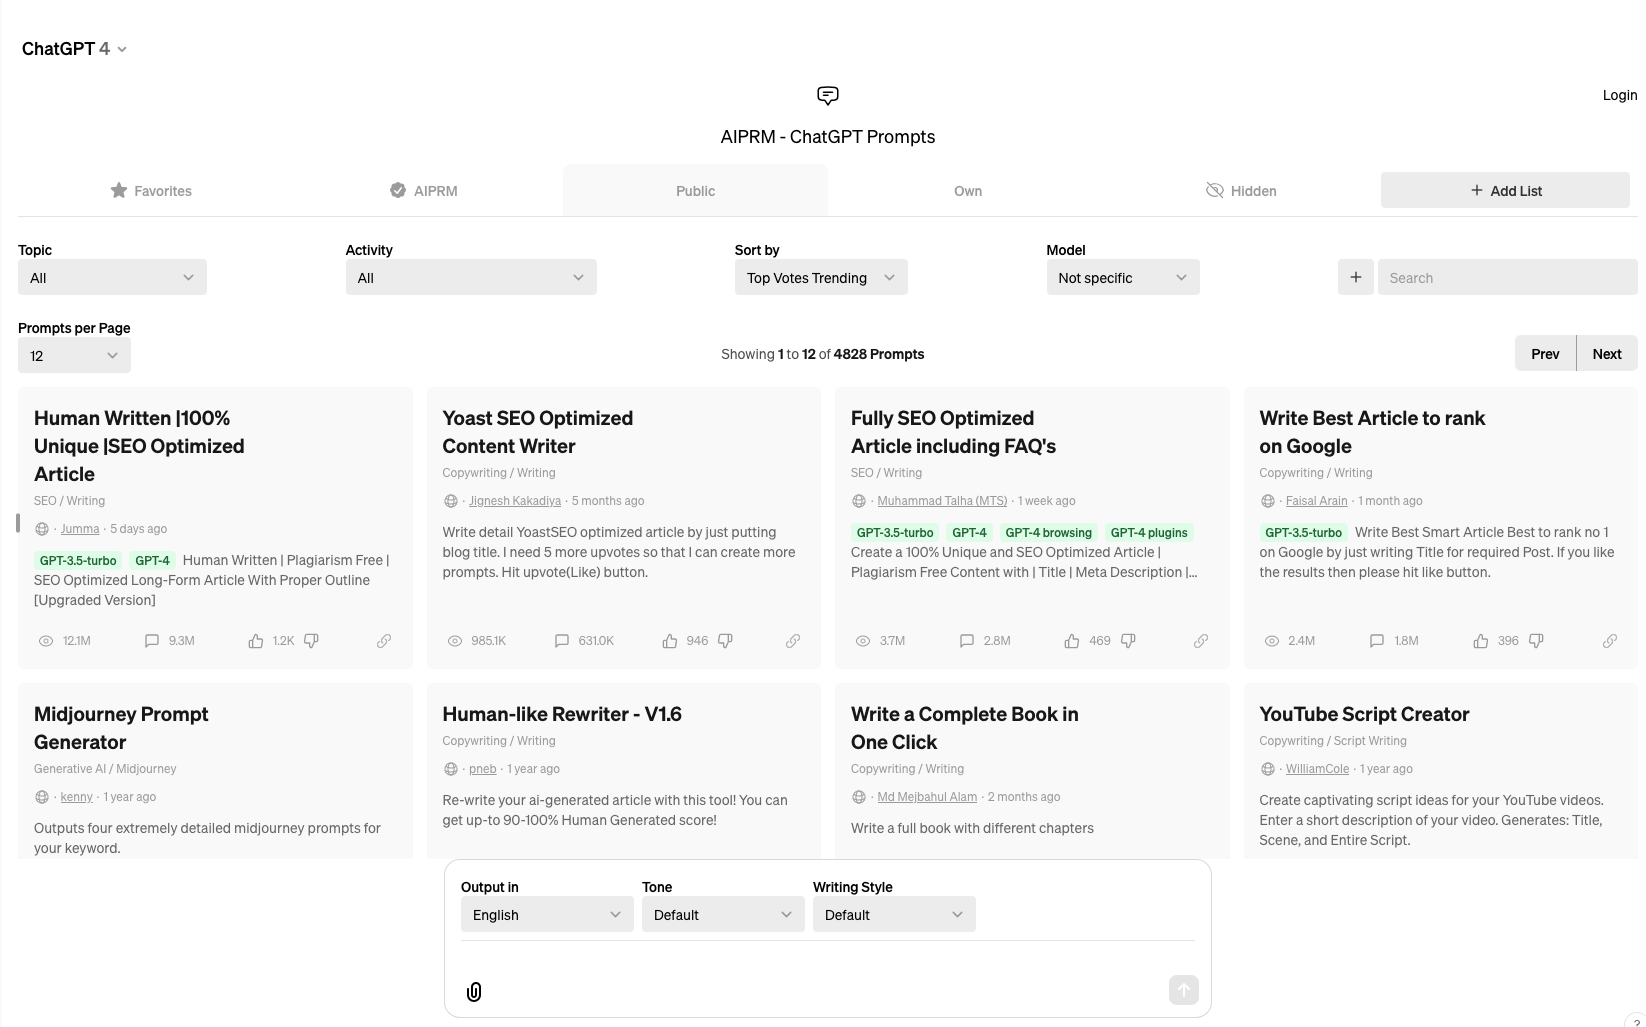Click the author globe icon on Midjourney Prompt Generator
Viewport: 1646px width, 1027px height.
pyautogui.click(x=40, y=797)
